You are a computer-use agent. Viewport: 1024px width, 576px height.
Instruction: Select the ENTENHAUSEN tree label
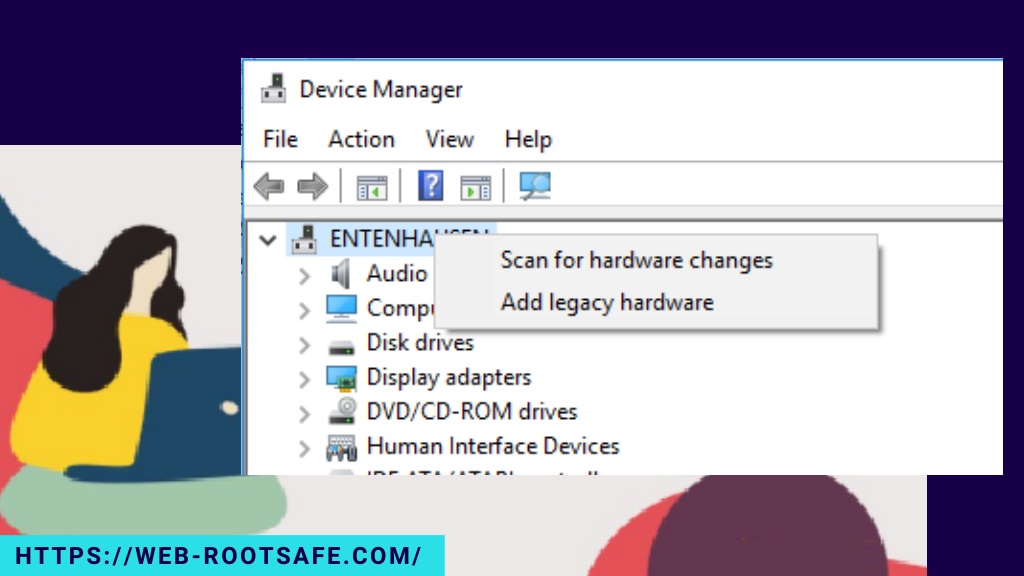click(381, 239)
